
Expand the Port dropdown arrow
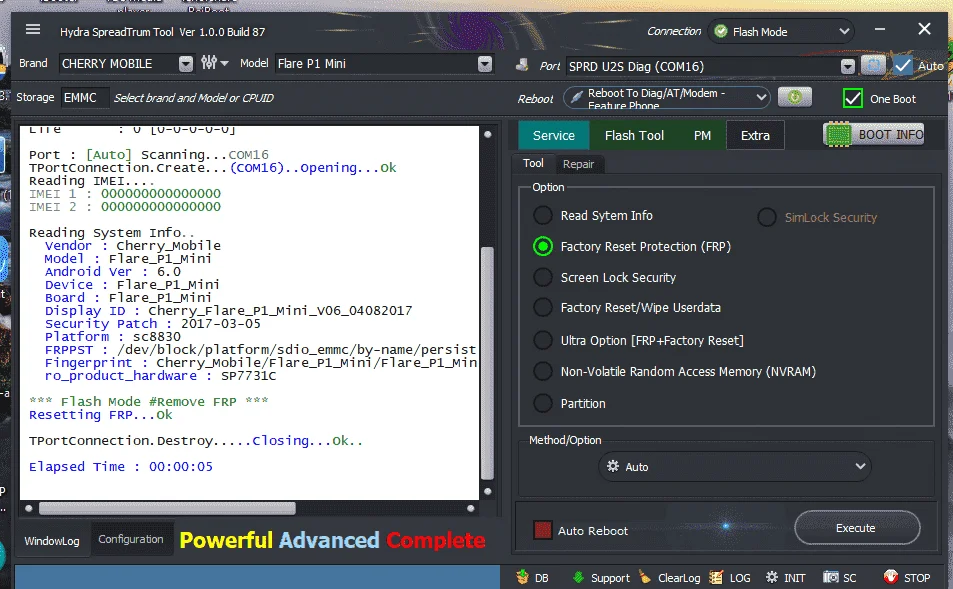coord(848,66)
